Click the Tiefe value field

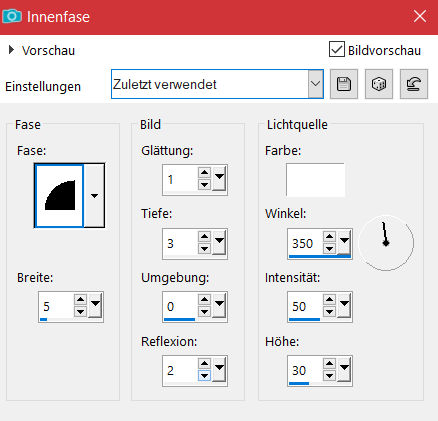point(181,243)
